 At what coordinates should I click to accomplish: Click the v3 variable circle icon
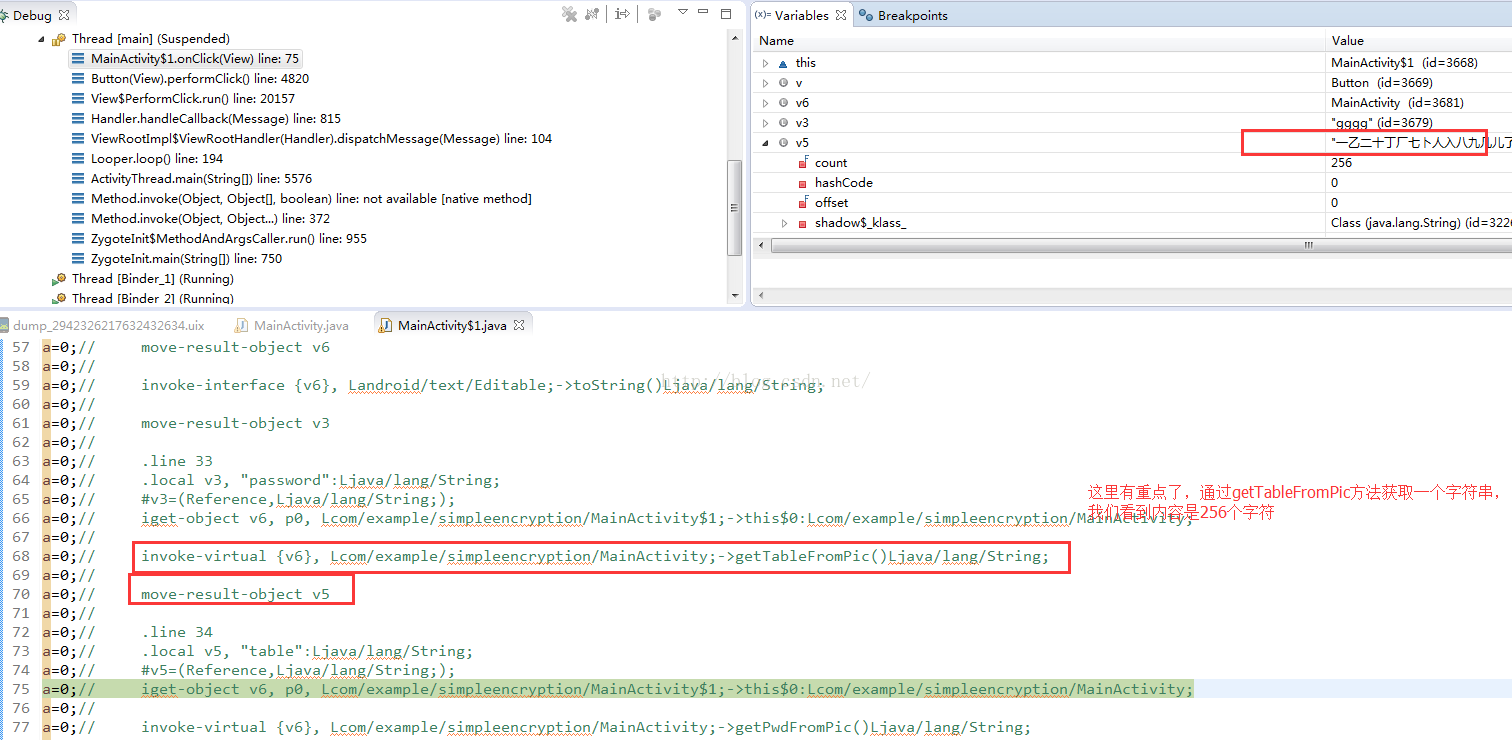(x=783, y=123)
